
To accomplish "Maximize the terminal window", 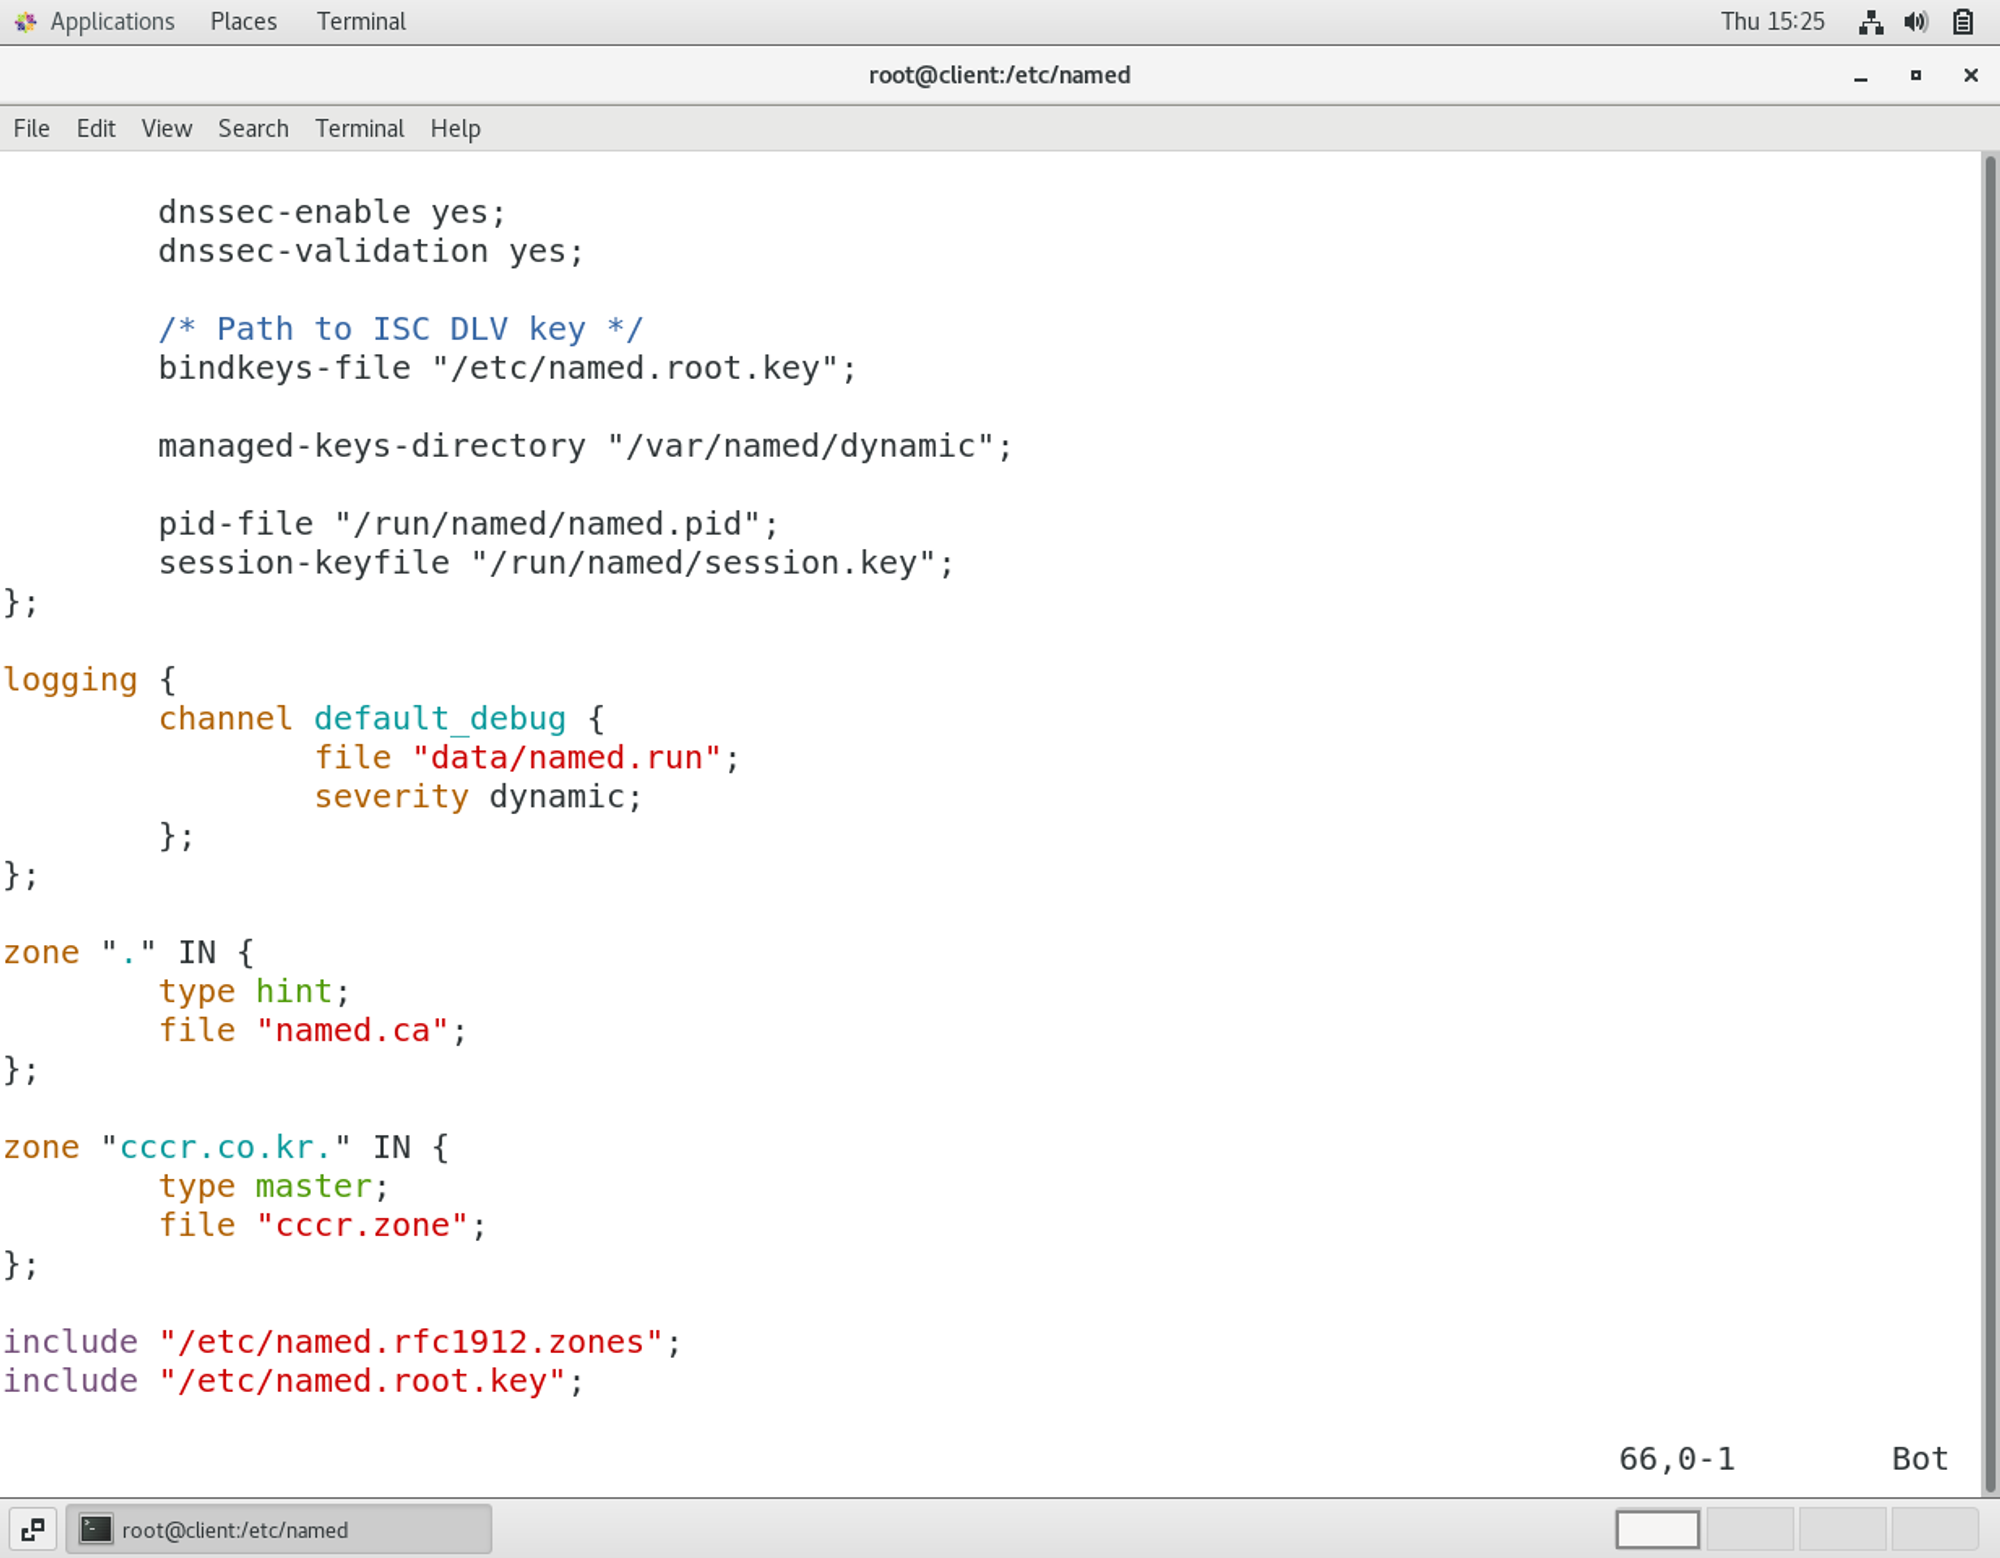I will point(1916,76).
